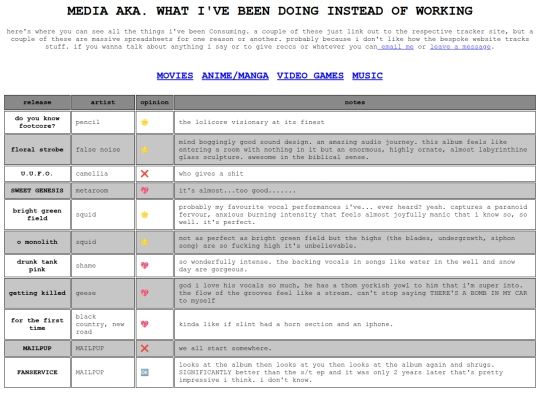Click the 'release' column header
The width and height of the screenshot is (540, 405).
pos(37,102)
